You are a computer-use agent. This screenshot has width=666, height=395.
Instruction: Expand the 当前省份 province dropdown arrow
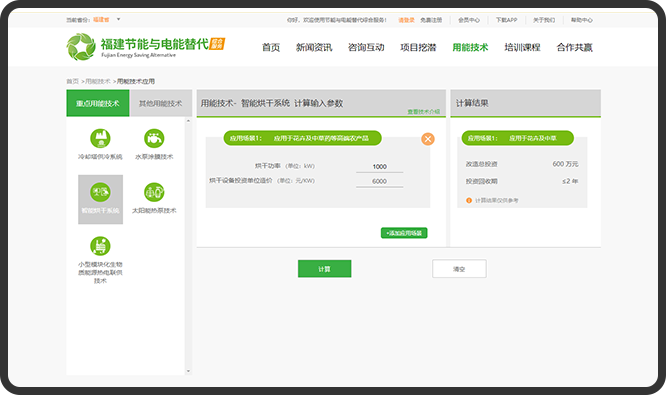(119, 19)
